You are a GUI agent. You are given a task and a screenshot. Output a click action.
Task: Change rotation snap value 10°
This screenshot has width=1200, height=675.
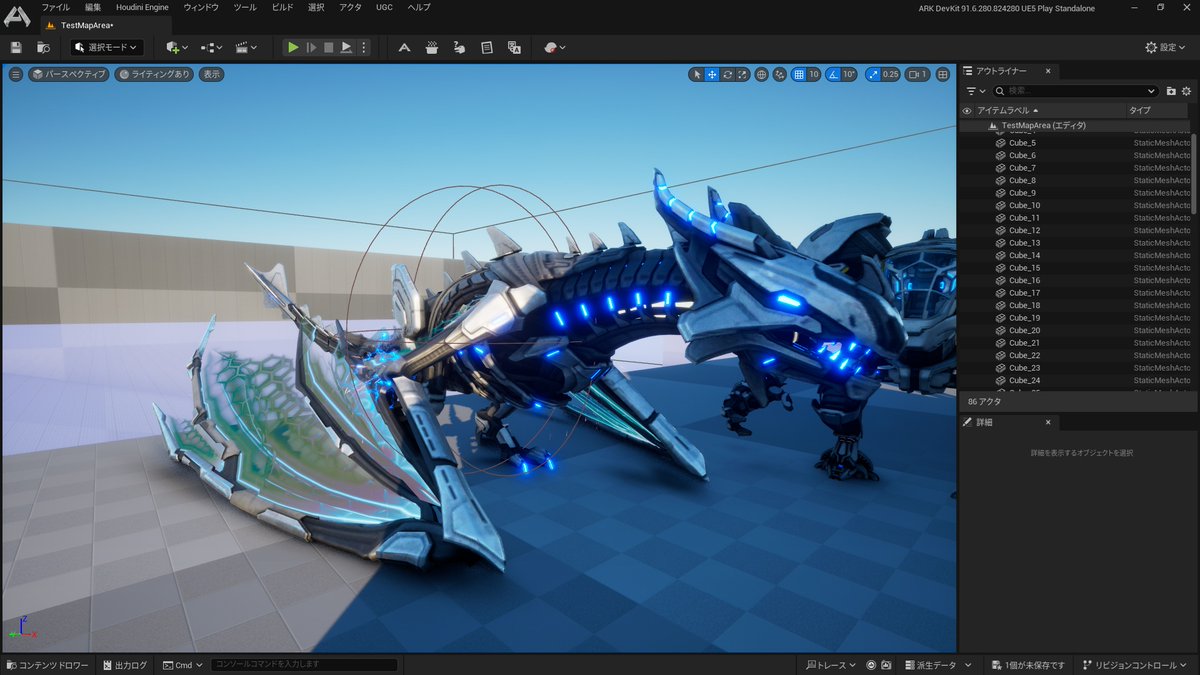pos(849,74)
